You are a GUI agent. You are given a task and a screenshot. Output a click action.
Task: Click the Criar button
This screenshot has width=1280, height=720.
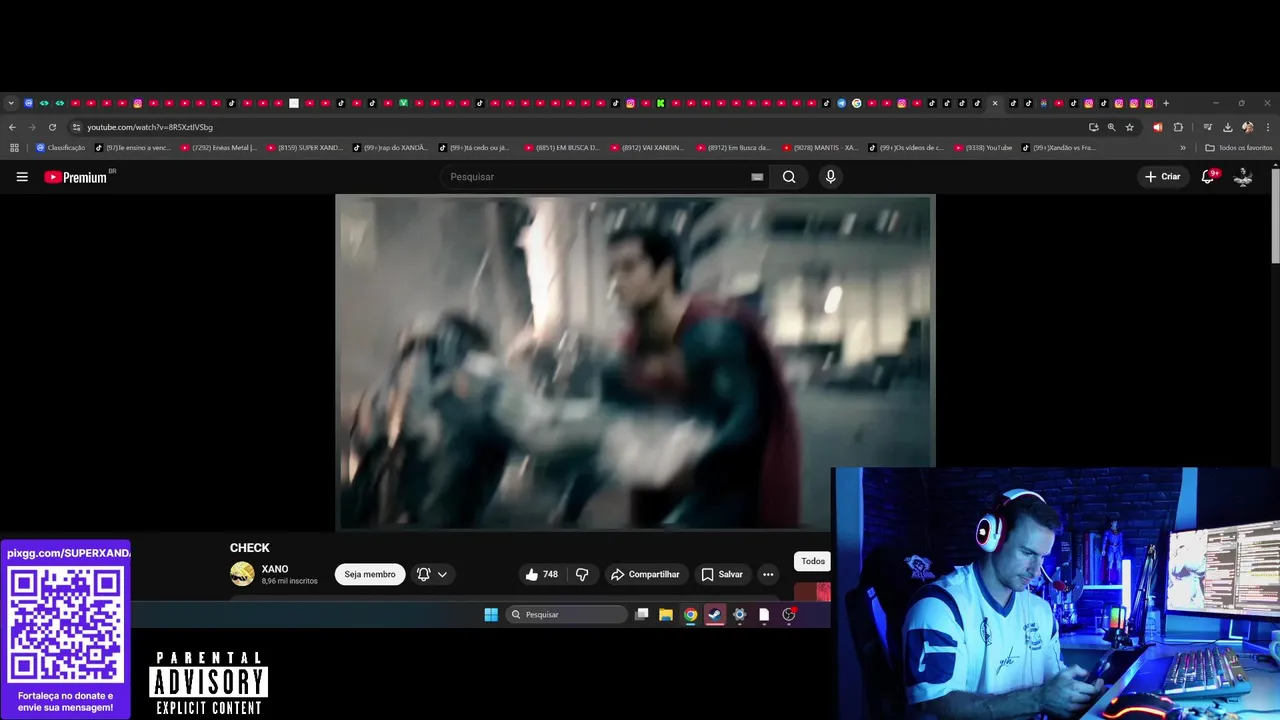(x=1163, y=177)
